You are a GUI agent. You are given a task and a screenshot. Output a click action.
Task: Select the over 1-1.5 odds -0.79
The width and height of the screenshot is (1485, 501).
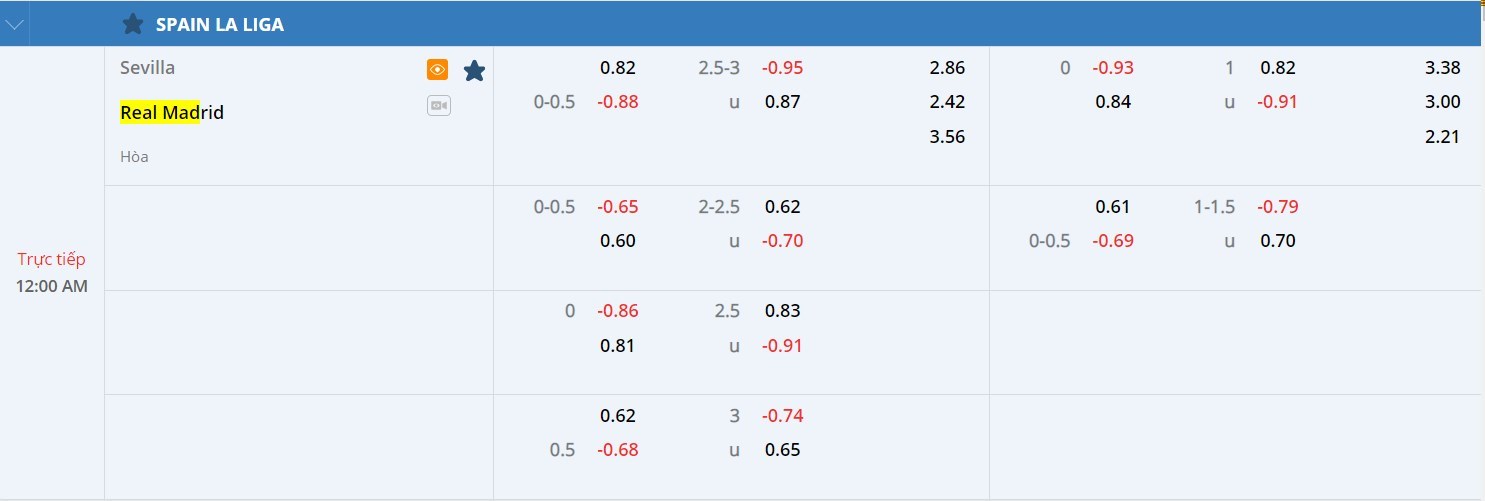[x=1277, y=207]
